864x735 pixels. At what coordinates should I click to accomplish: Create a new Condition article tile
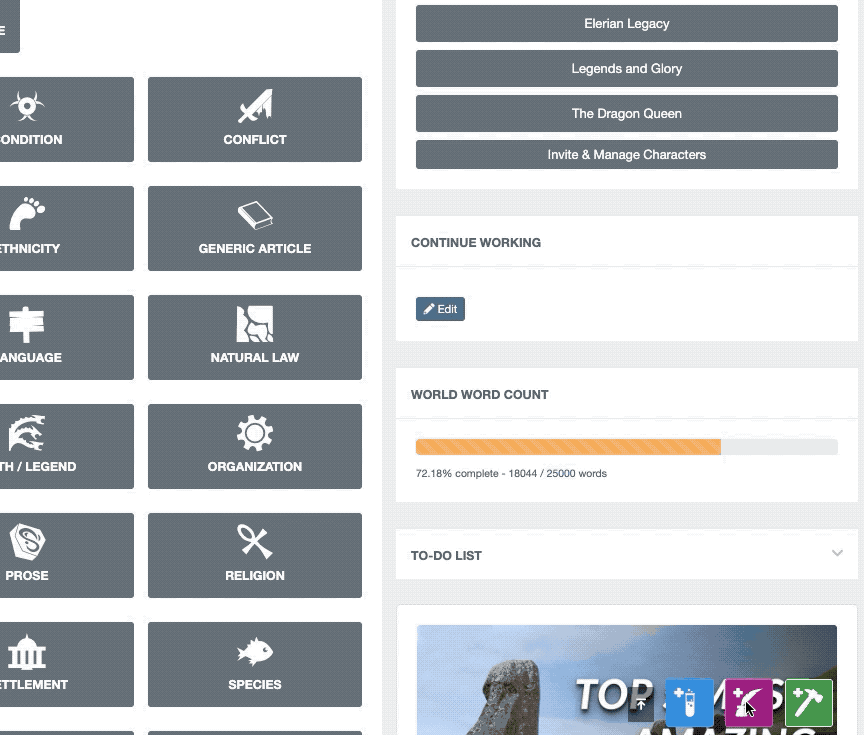67,120
